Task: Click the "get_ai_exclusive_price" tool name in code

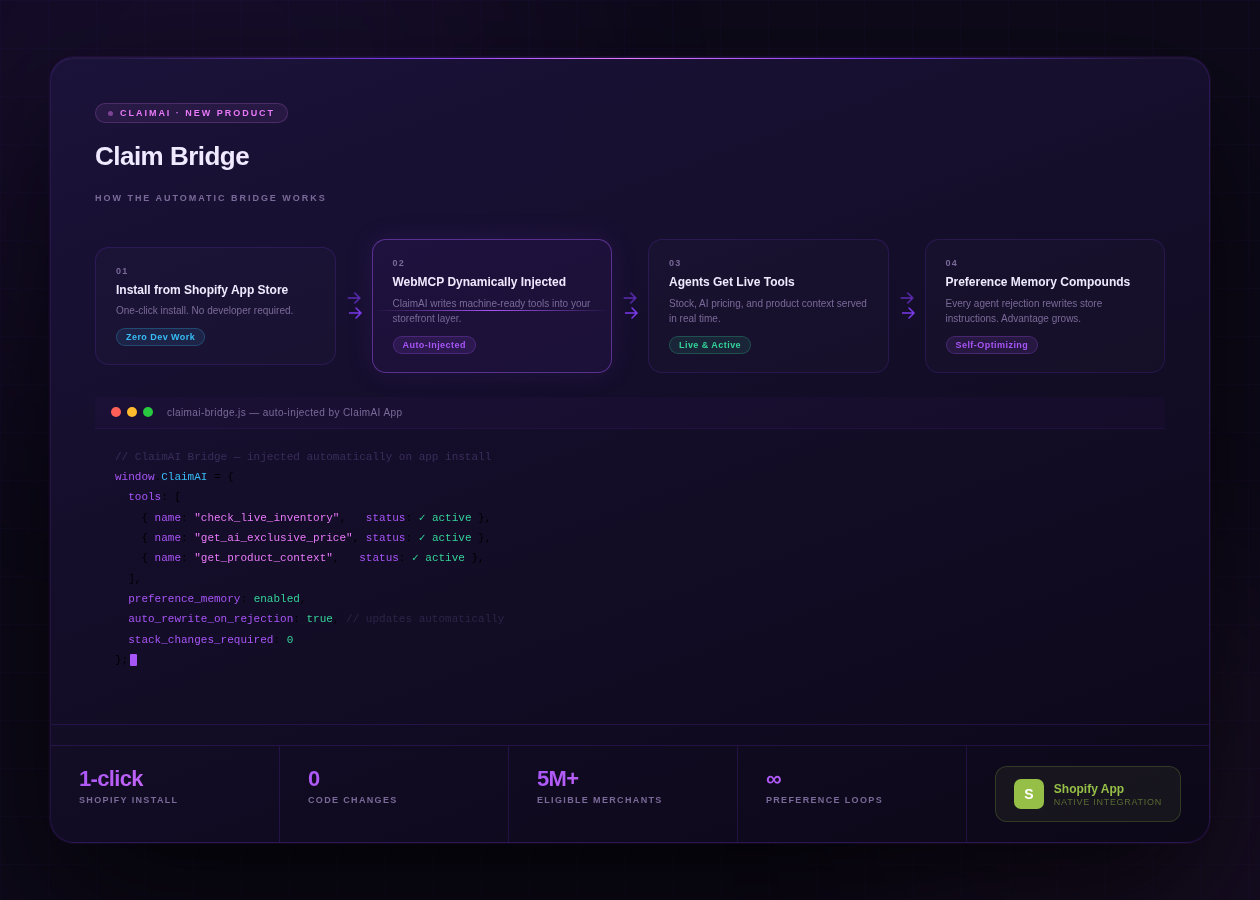Action: pyautogui.click(x=273, y=538)
